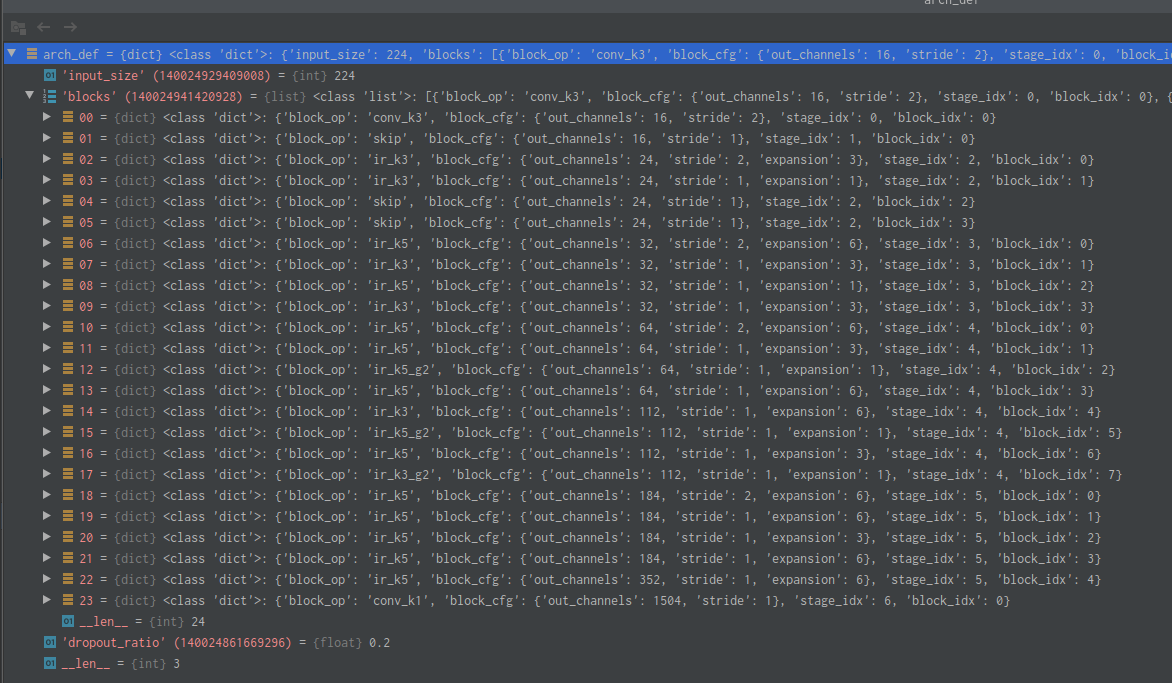Screen dimensions: 1172x683
Task: Expand block 21 entry arrow
Action: pyautogui.click(x=46, y=557)
